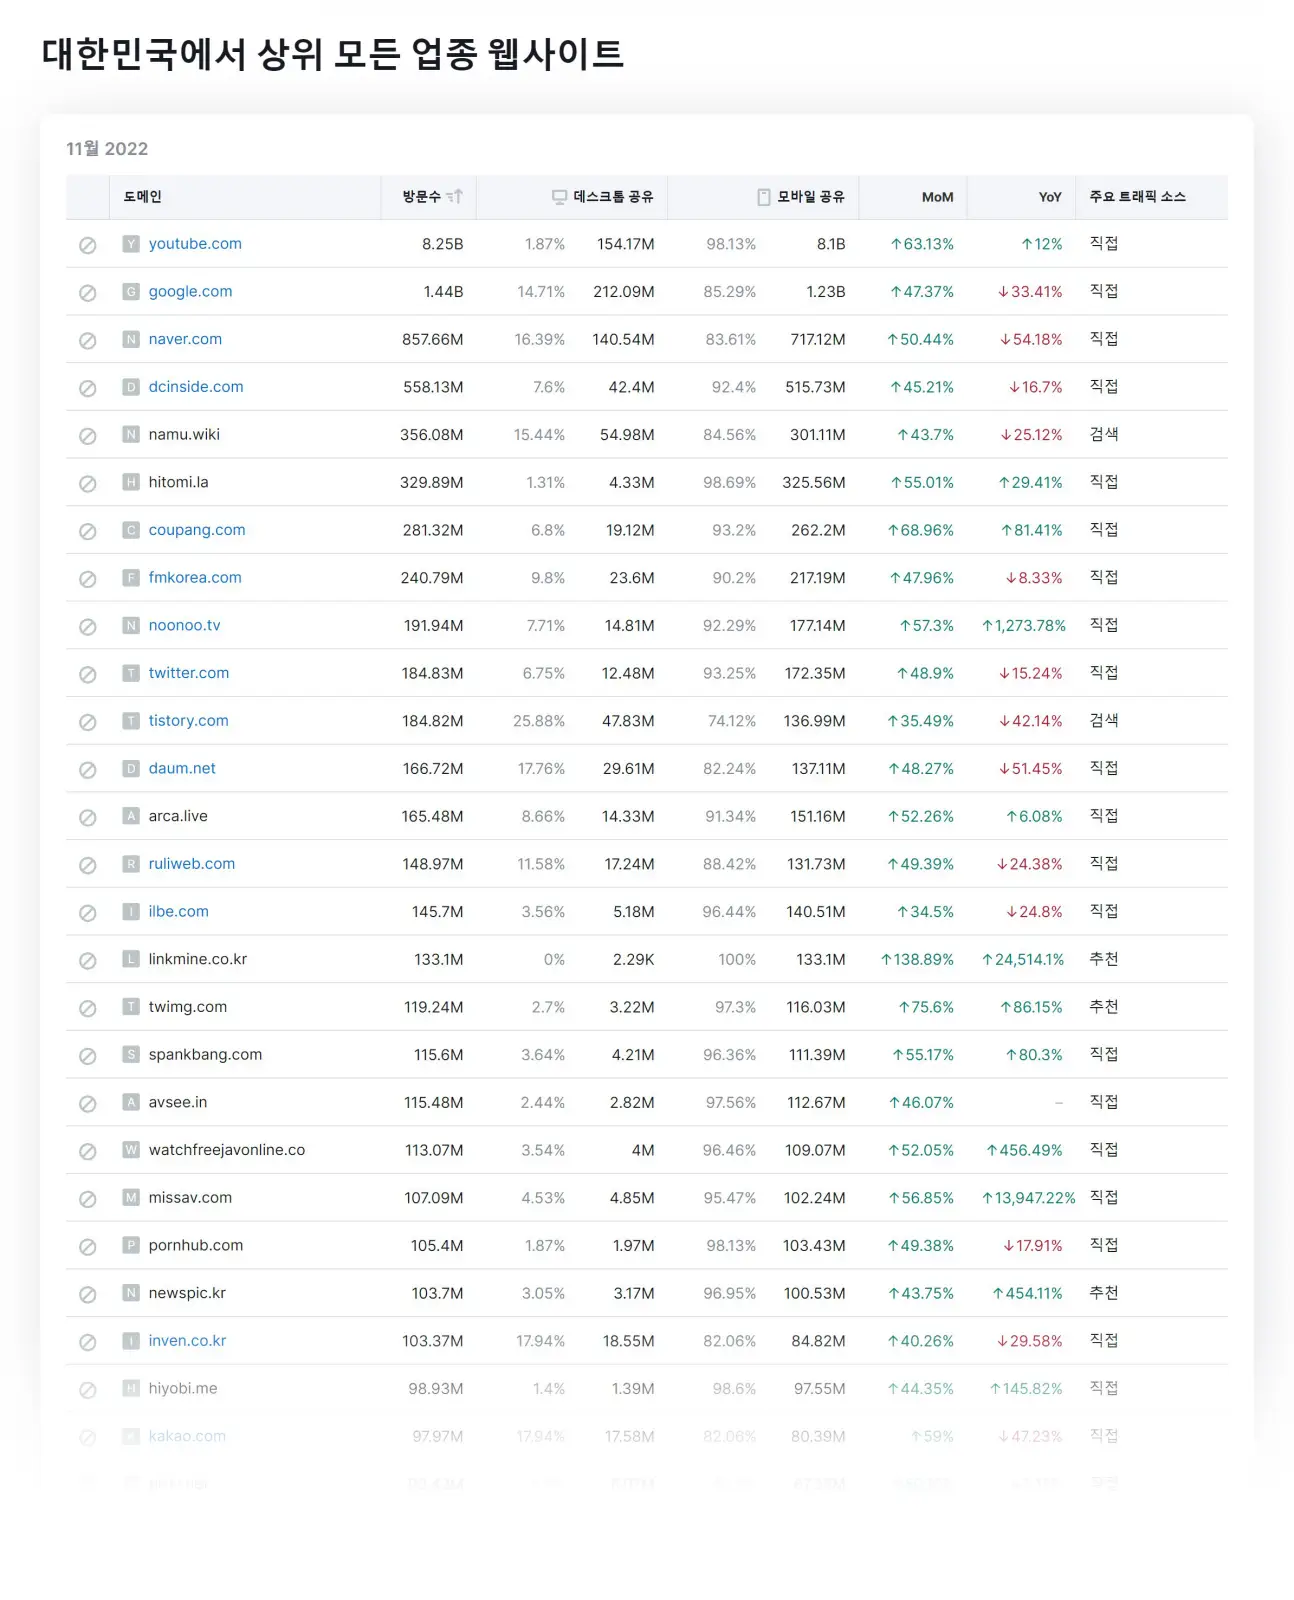The image size is (1294, 1600).
Task: Open the google.com domain link
Action: pos(190,291)
